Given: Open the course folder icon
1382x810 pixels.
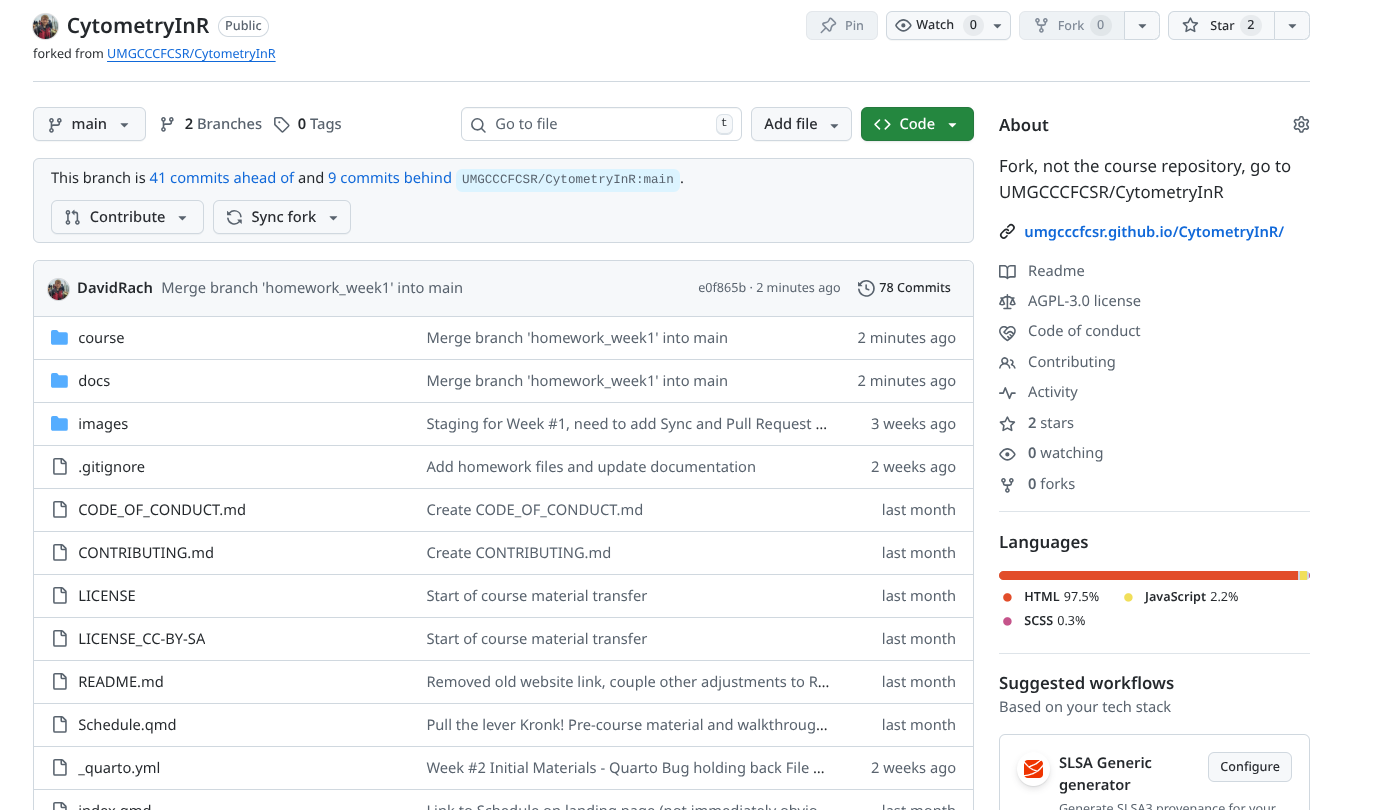Looking at the screenshot, I should click(59, 338).
